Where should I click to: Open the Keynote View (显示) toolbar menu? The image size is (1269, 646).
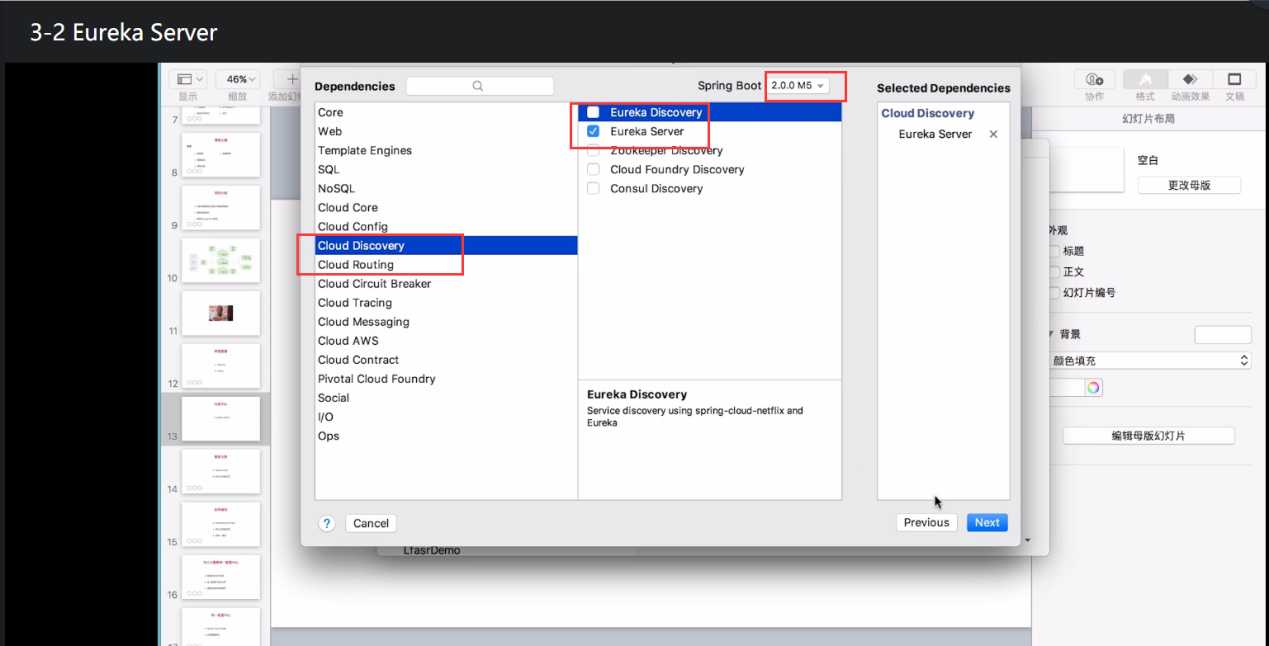pos(187,79)
